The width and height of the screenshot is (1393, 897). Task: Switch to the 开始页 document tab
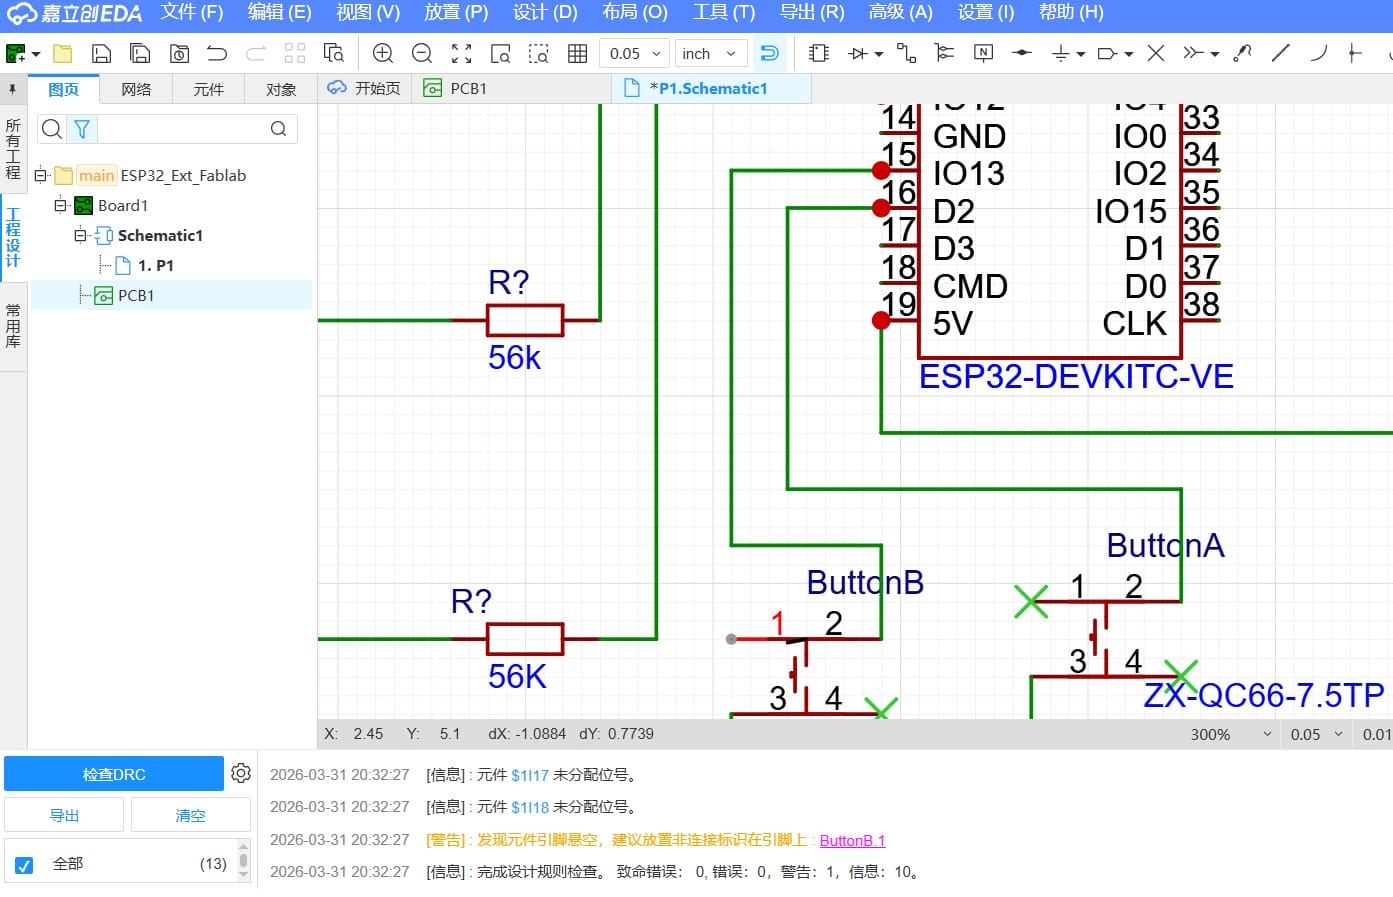pyautogui.click(x=365, y=88)
